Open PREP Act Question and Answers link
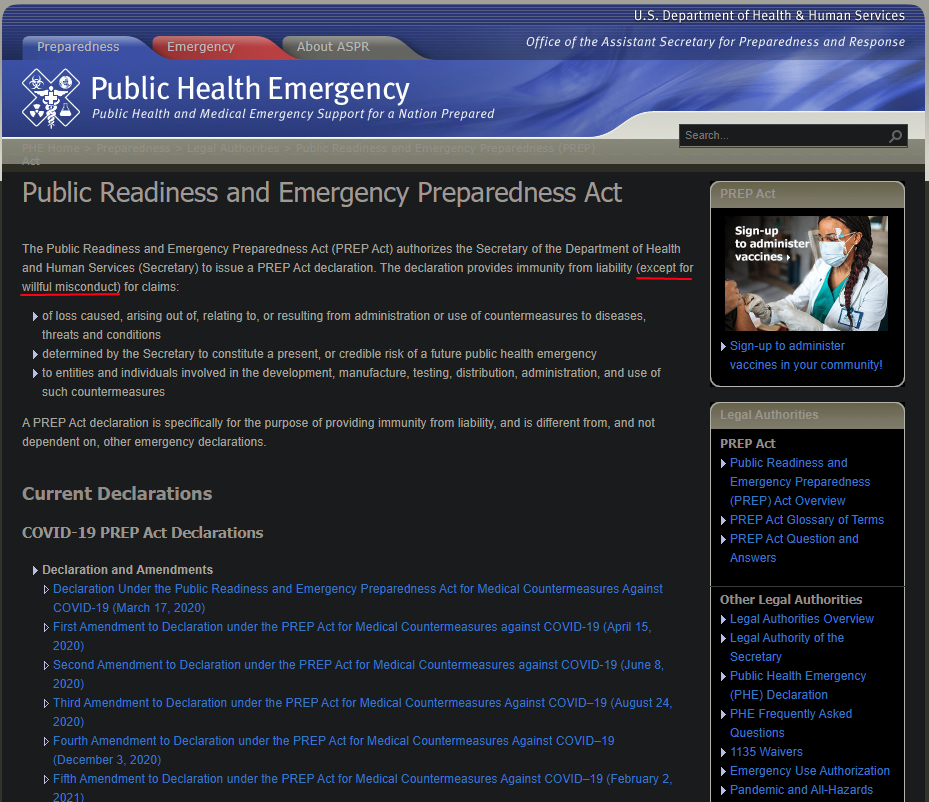Viewport: 929px width, 802px height. tap(794, 548)
